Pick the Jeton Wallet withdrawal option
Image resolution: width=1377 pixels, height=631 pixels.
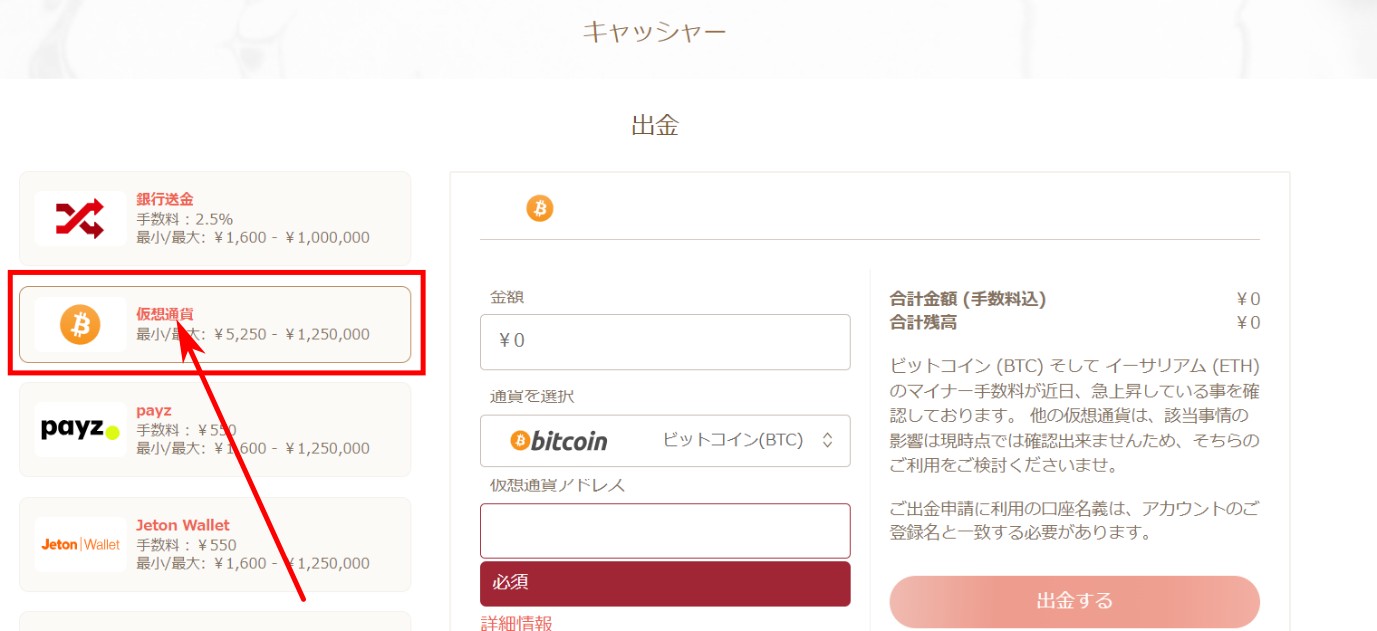pyautogui.click(x=215, y=544)
